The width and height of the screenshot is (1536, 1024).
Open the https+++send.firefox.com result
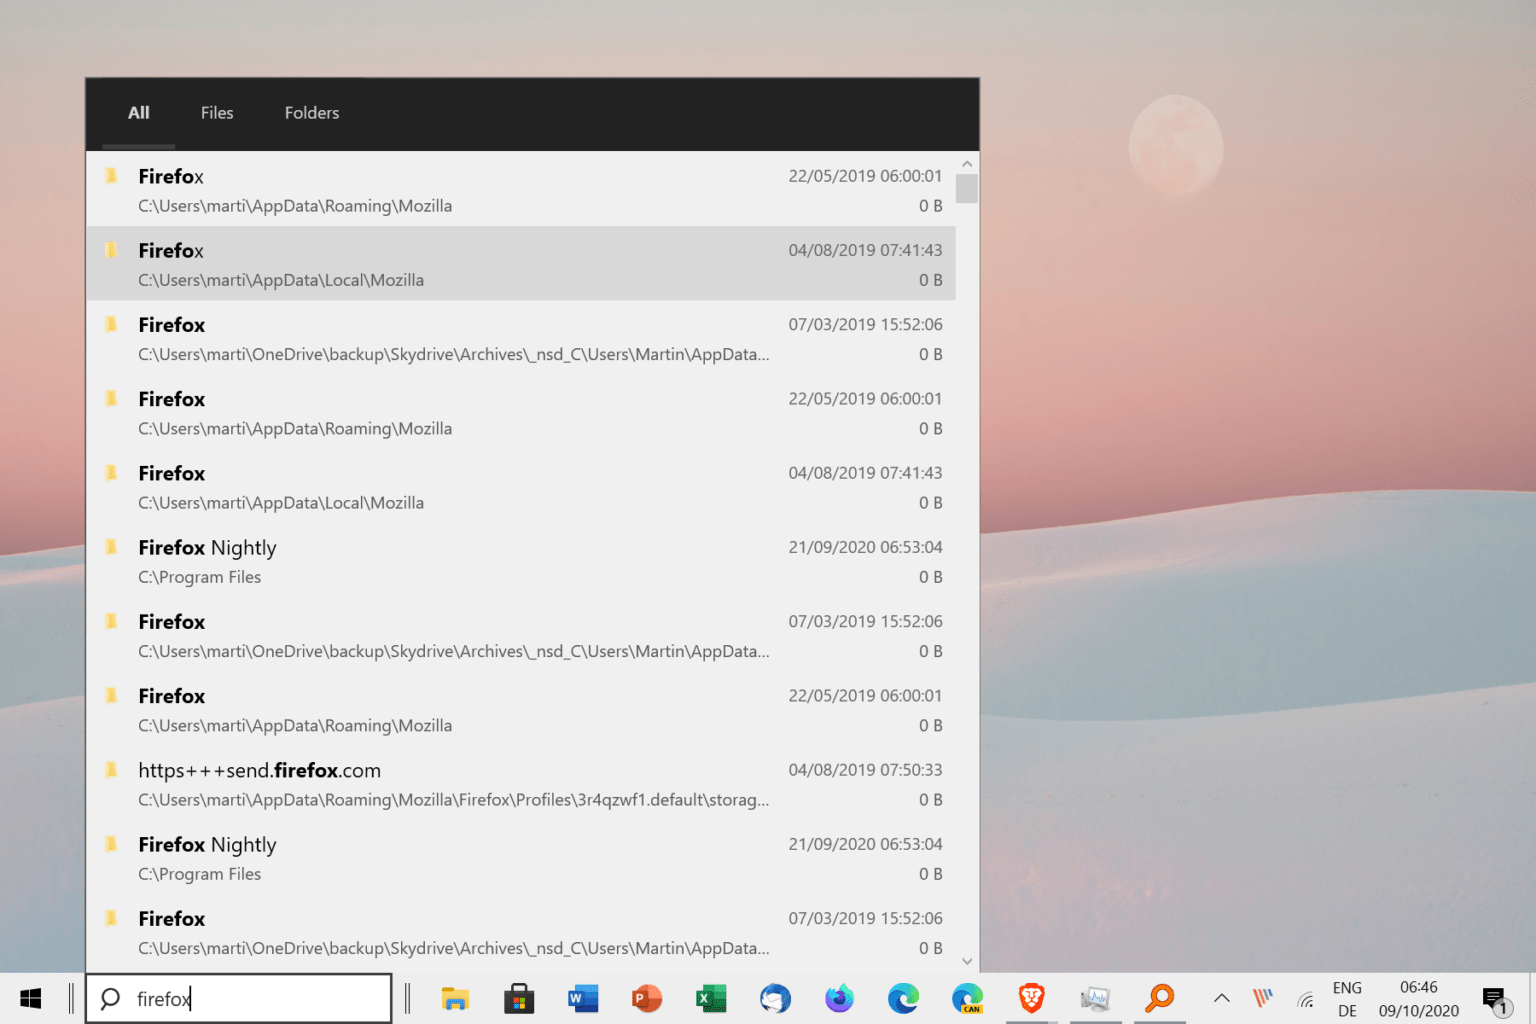point(260,770)
